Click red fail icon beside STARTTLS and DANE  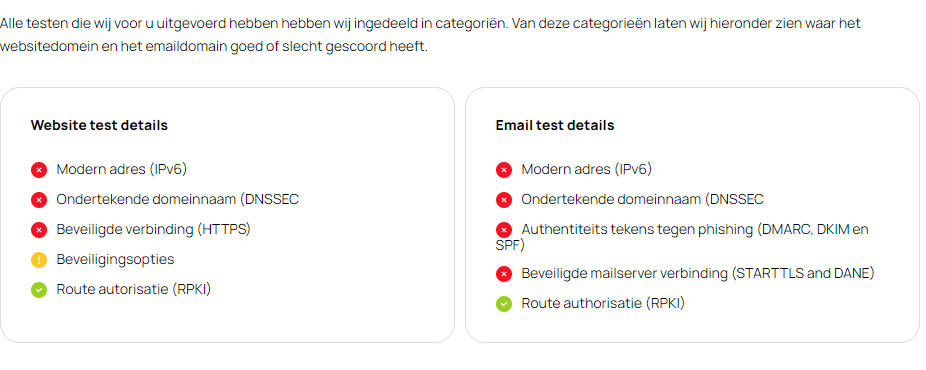point(504,274)
